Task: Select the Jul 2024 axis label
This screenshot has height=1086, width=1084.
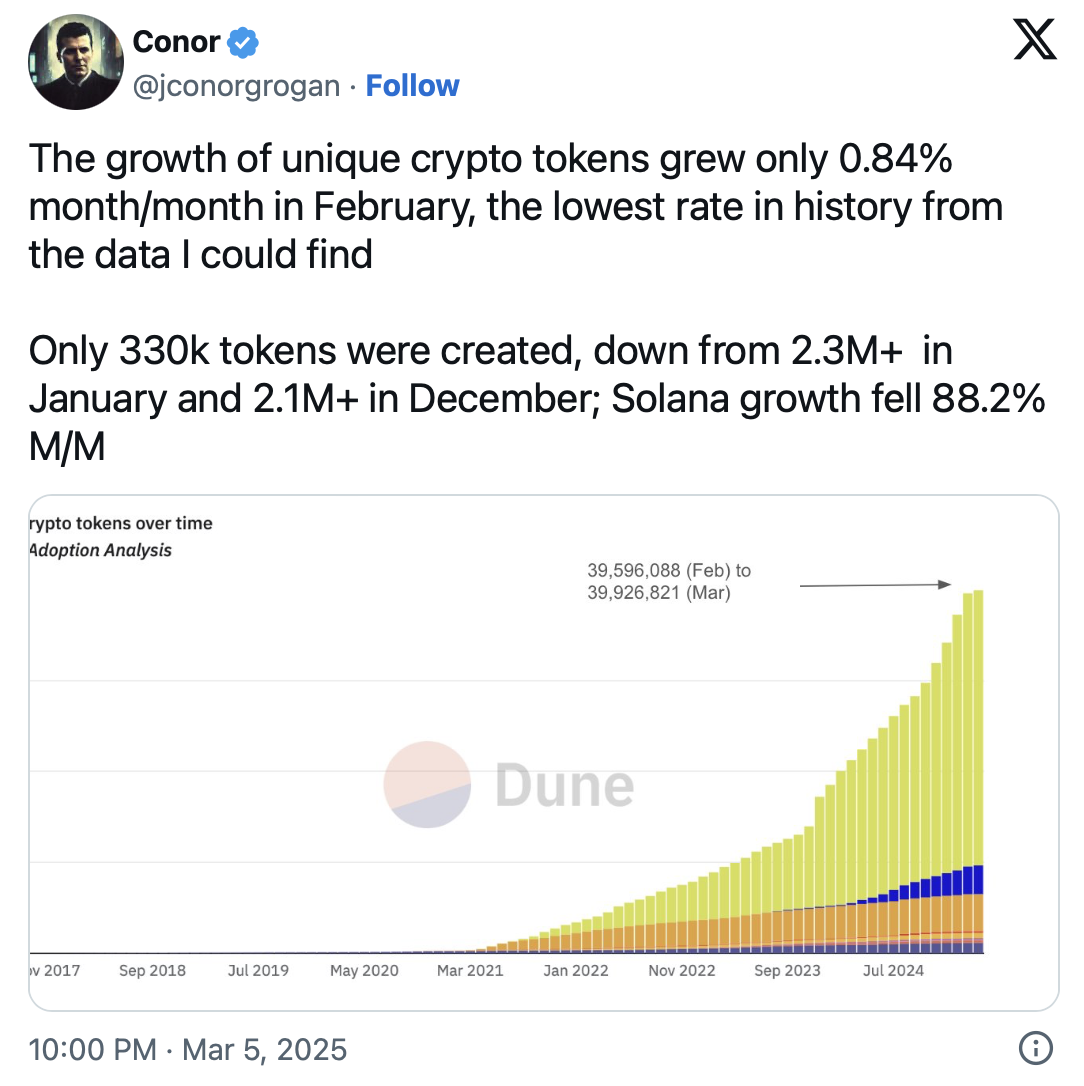Action: pos(893,971)
